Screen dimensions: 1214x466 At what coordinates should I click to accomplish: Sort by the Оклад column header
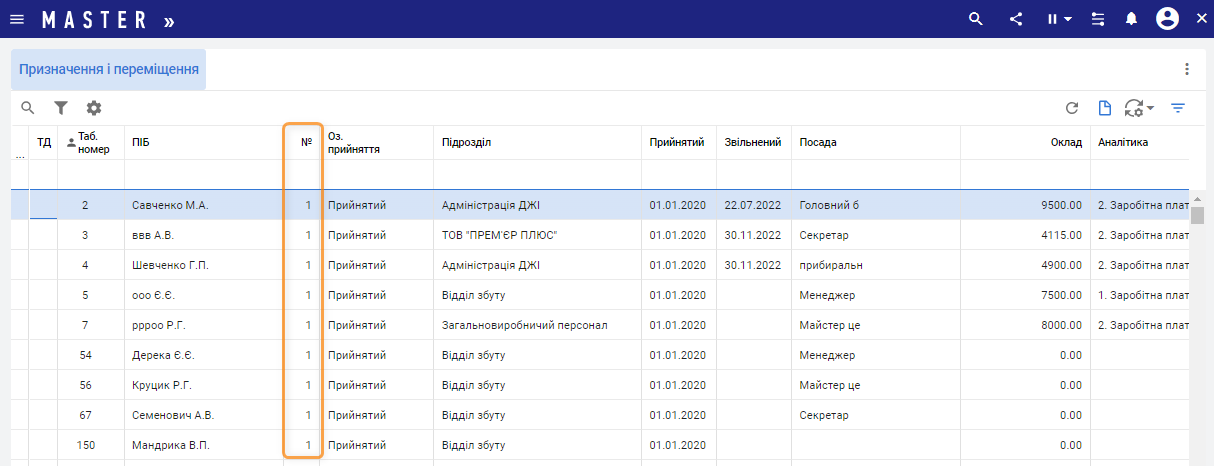(1066, 142)
